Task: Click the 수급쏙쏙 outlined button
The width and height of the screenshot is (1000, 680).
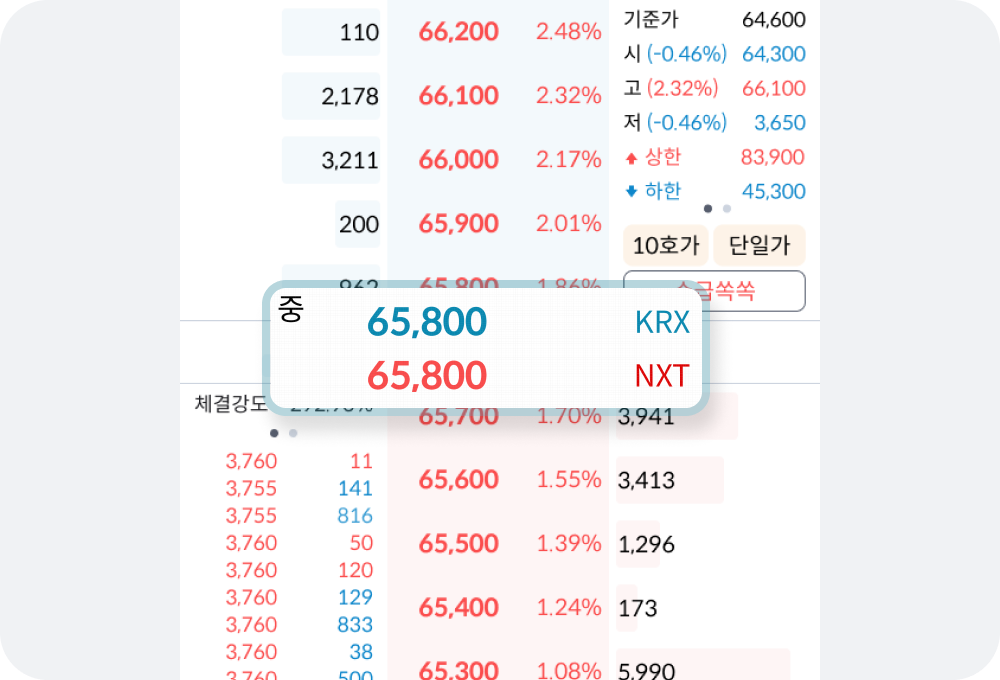Action: pyautogui.click(x=714, y=292)
